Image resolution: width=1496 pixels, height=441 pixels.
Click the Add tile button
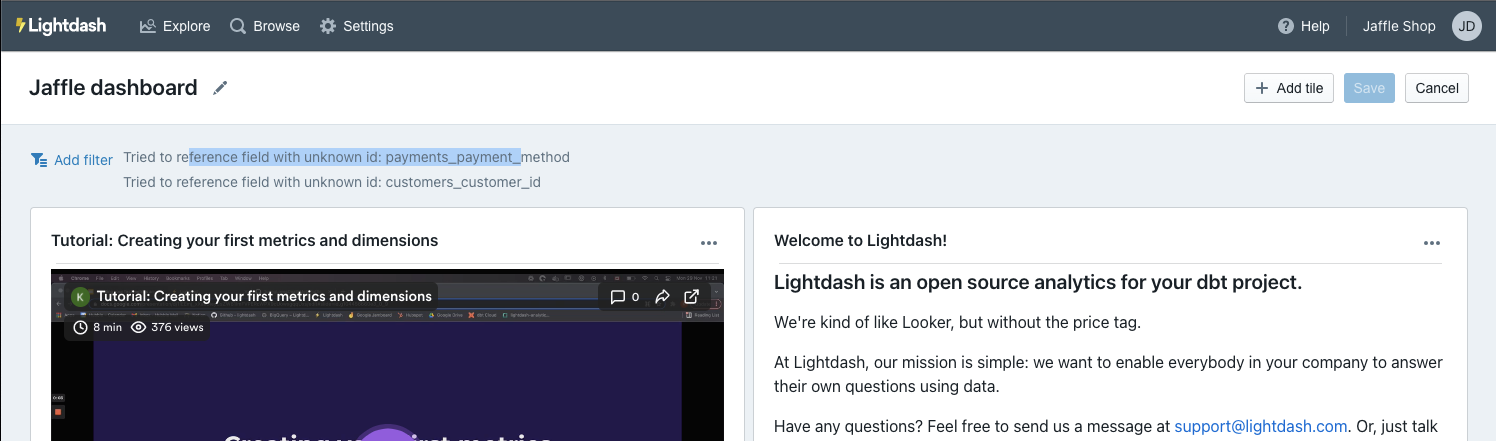point(1289,88)
